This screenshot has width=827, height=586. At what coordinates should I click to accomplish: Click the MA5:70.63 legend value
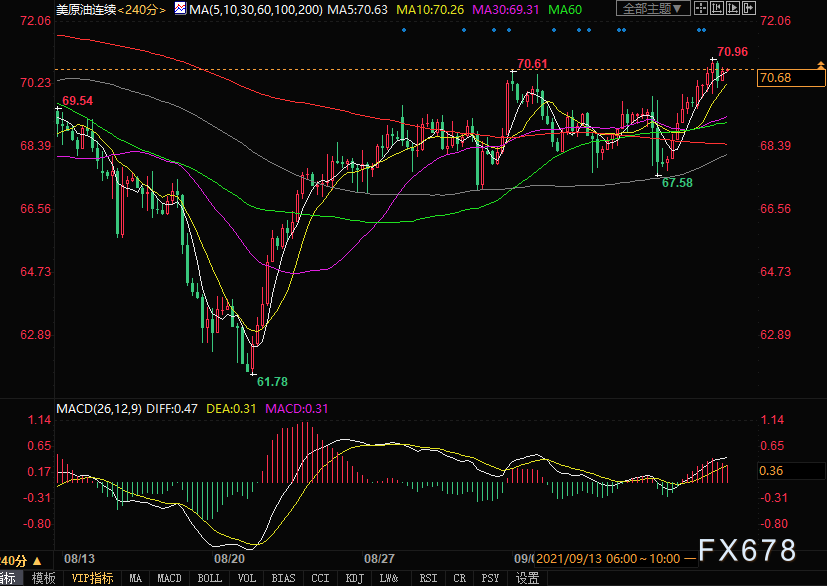[358, 9]
